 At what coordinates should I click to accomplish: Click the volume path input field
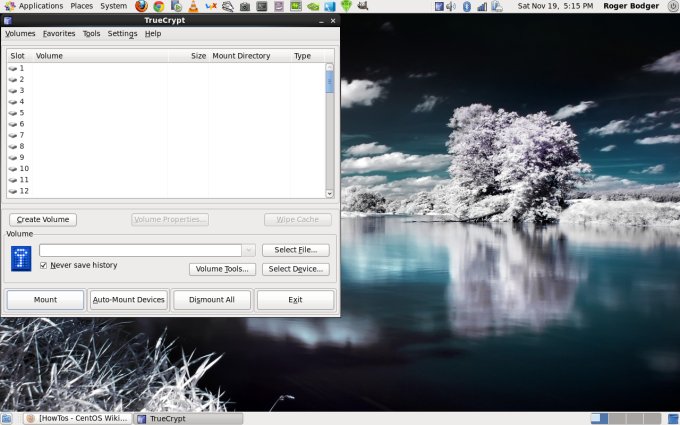pyautogui.click(x=140, y=250)
